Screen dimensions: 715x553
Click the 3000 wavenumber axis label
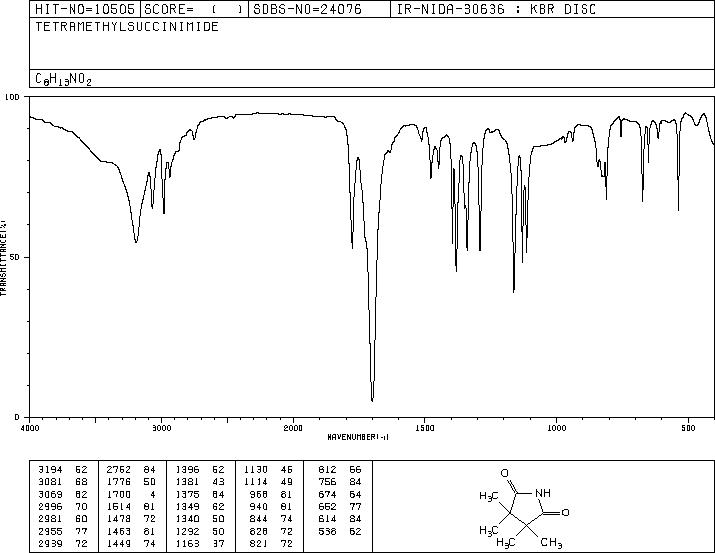pyautogui.click(x=161, y=428)
